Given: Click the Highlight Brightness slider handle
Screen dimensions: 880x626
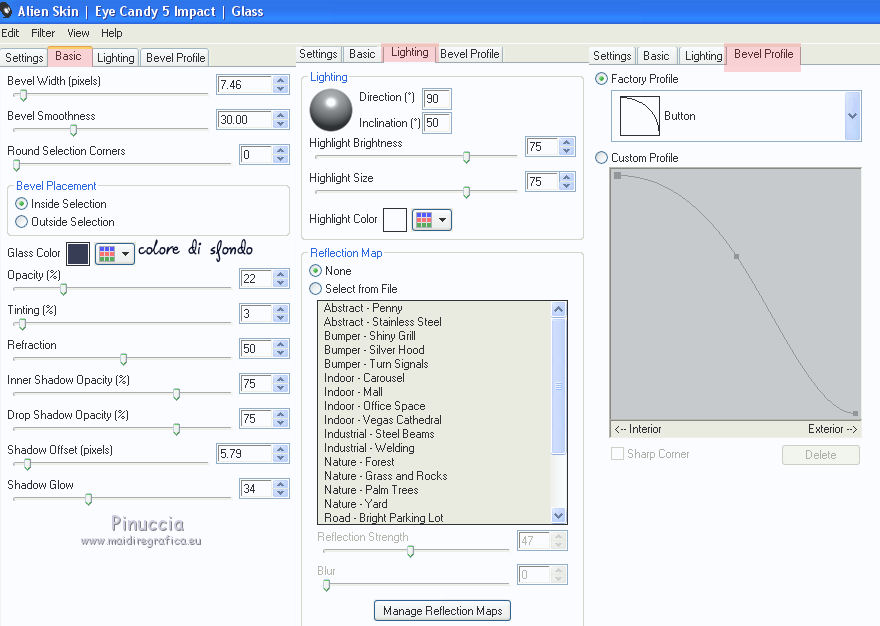Looking at the screenshot, I should pyautogui.click(x=466, y=157).
